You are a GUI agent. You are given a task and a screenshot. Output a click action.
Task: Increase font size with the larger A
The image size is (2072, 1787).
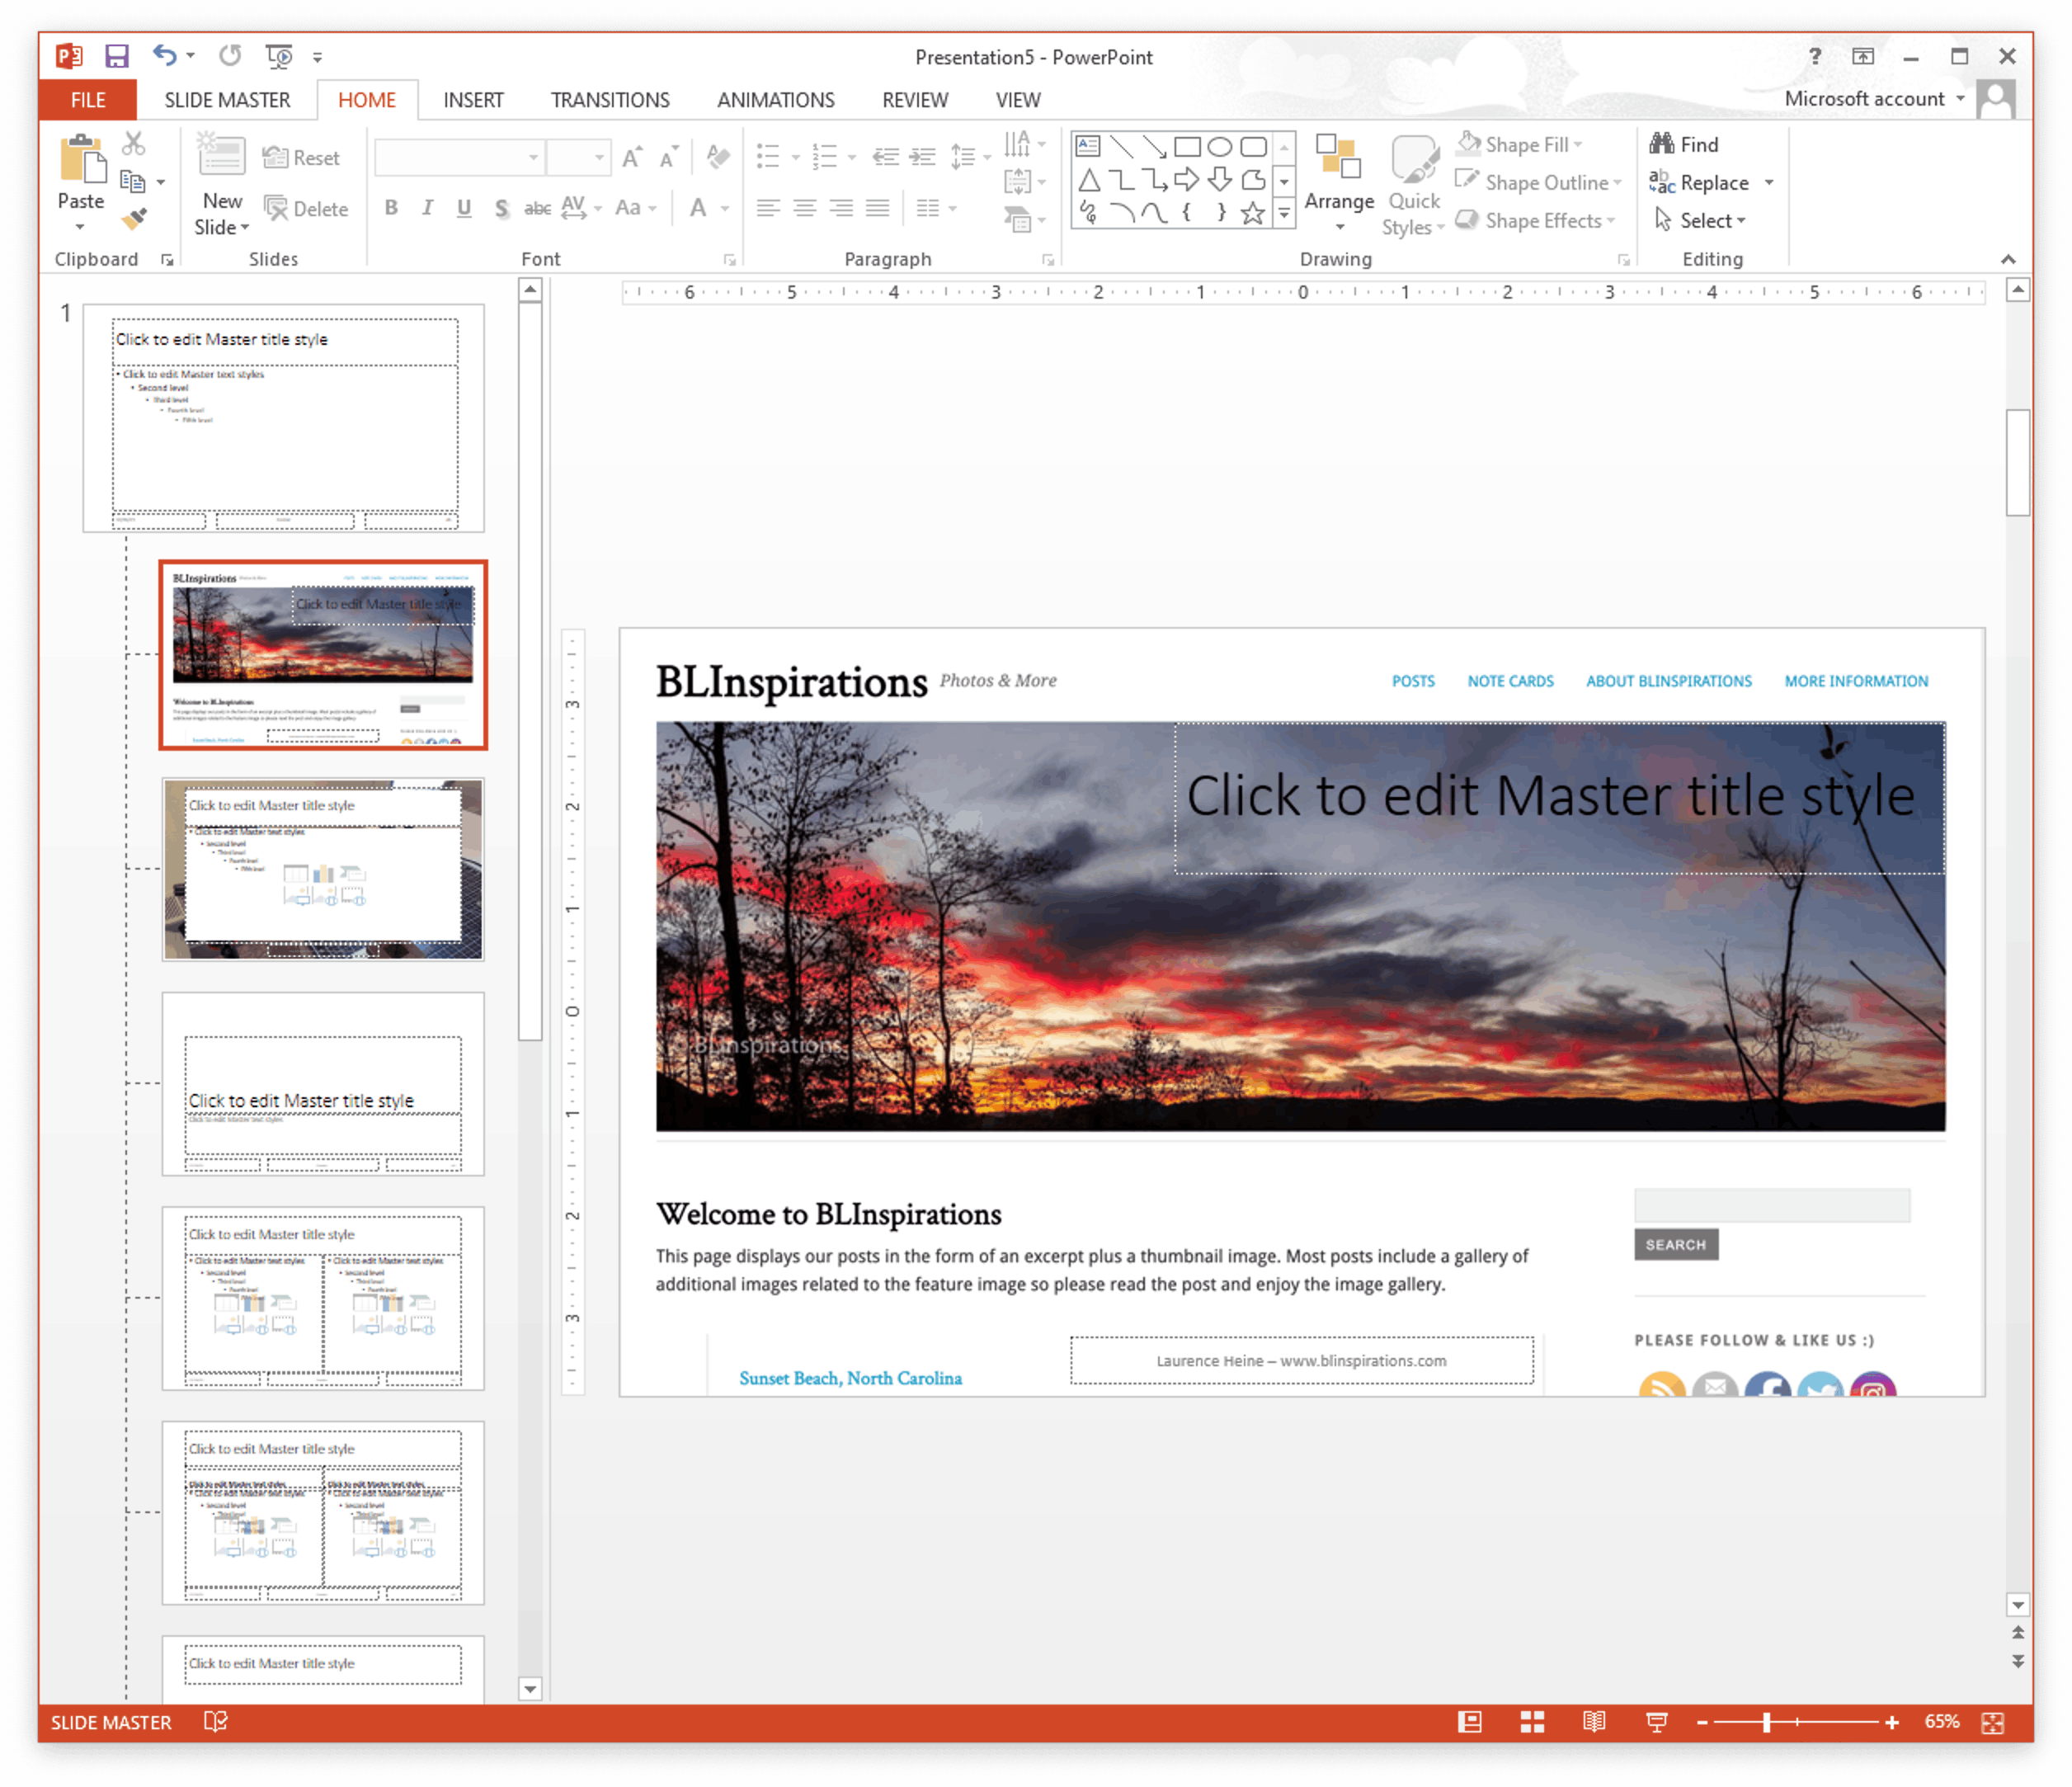coord(632,157)
